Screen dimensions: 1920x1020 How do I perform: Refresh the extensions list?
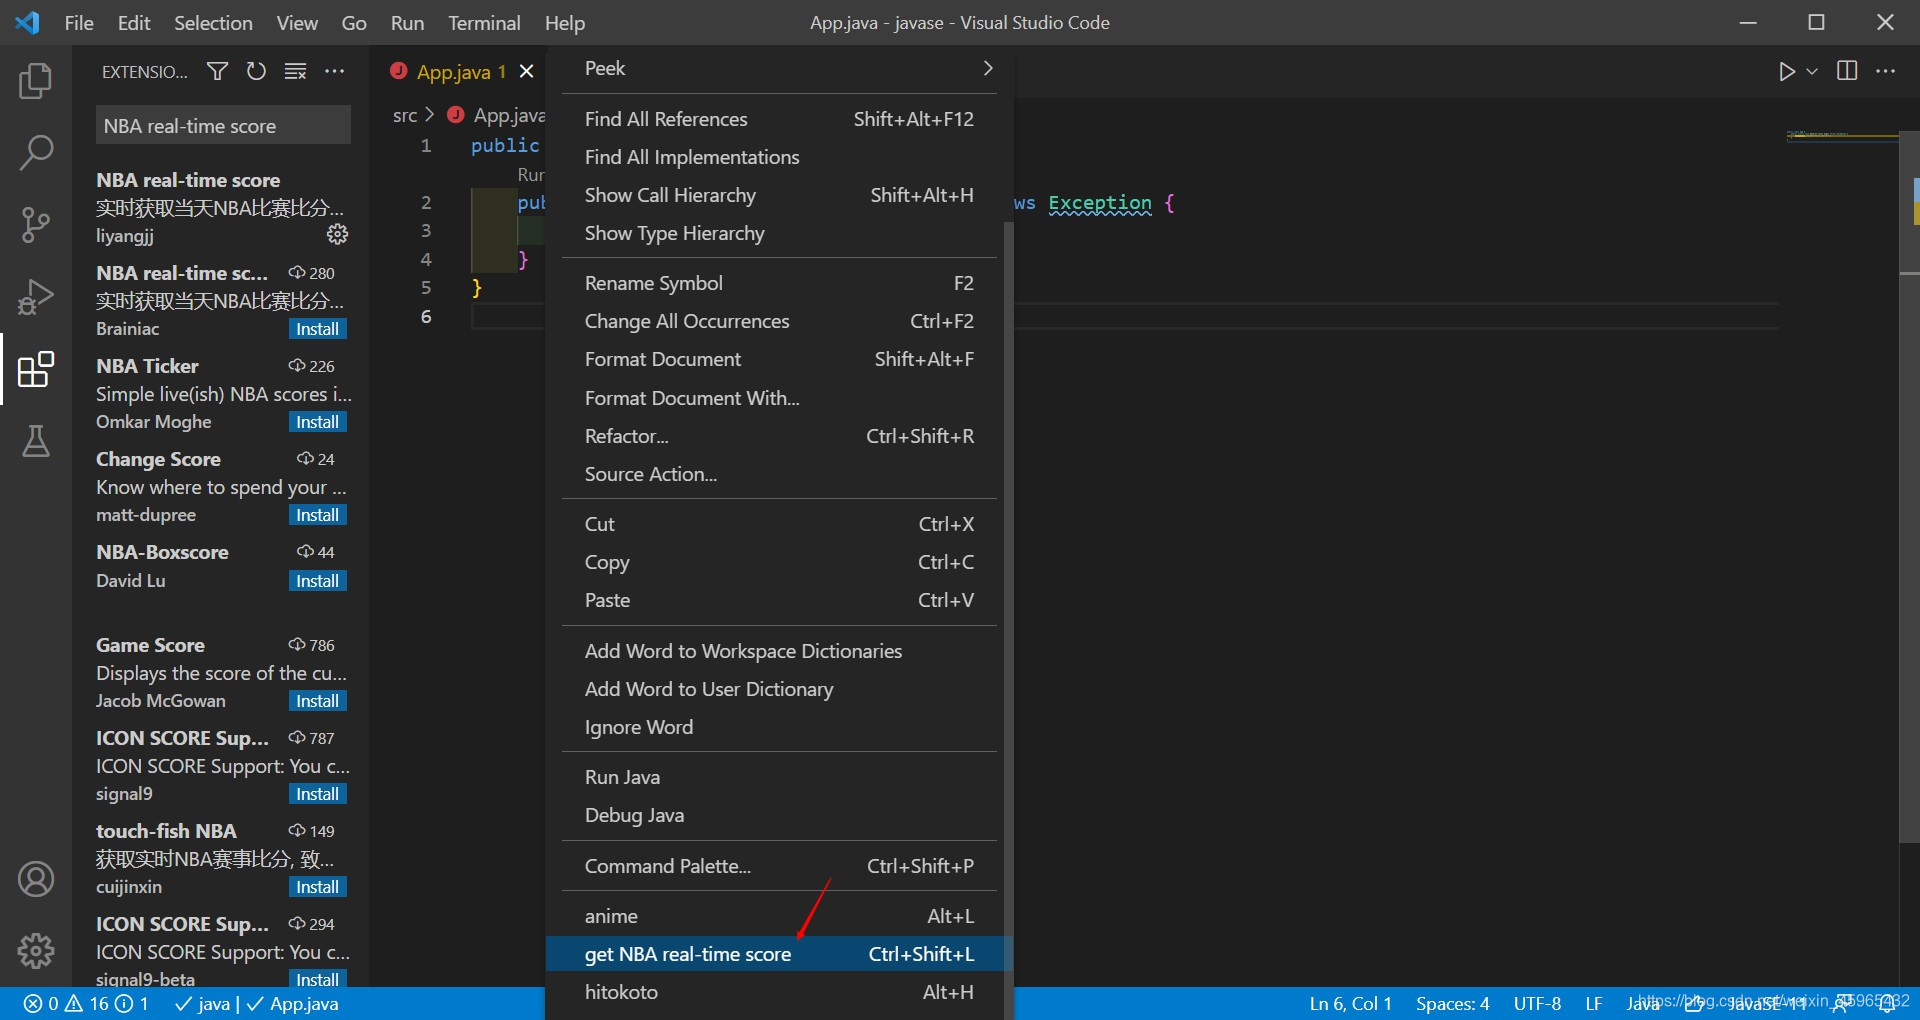pyautogui.click(x=256, y=71)
